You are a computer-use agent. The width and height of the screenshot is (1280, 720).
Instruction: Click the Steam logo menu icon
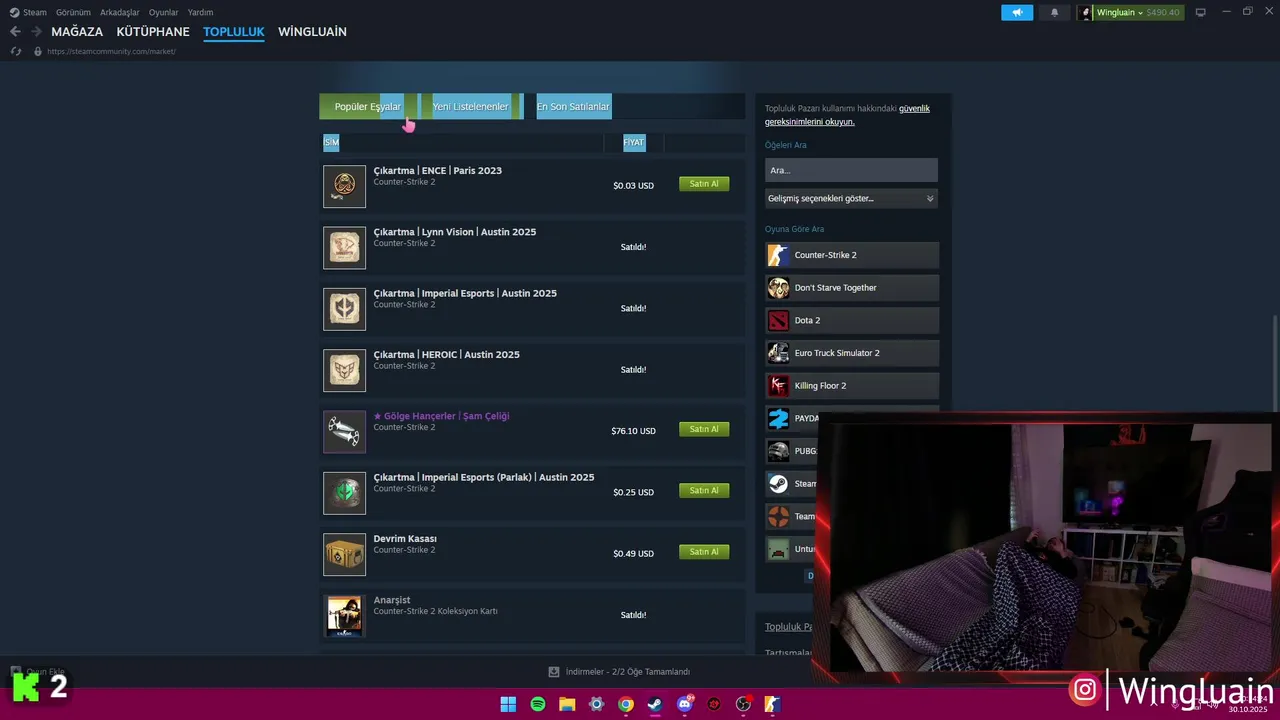(14, 12)
